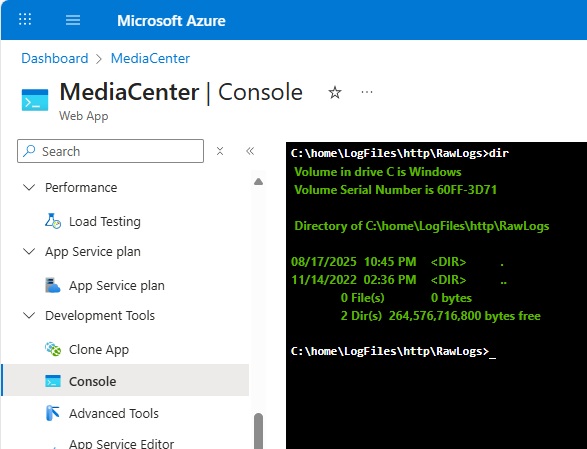
Task: Click the 'Web App' subtitle text
Action: pyautogui.click(x=84, y=116)
